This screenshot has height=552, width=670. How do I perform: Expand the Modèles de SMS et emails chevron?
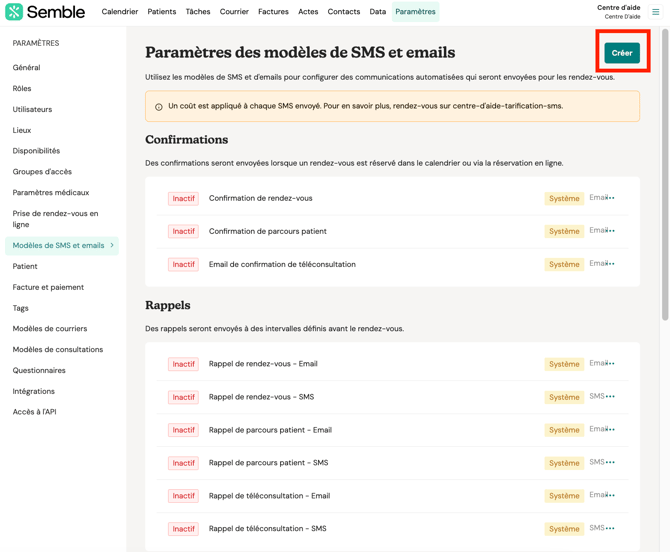(x=112, y=245)
